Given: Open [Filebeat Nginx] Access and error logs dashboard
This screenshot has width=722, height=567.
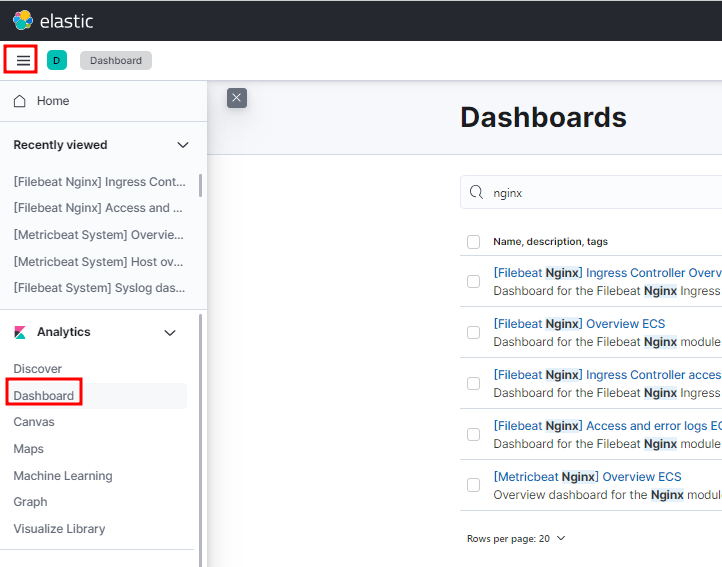Looking at the screenshot, I should pyautogui.click(x=607, y=426).
